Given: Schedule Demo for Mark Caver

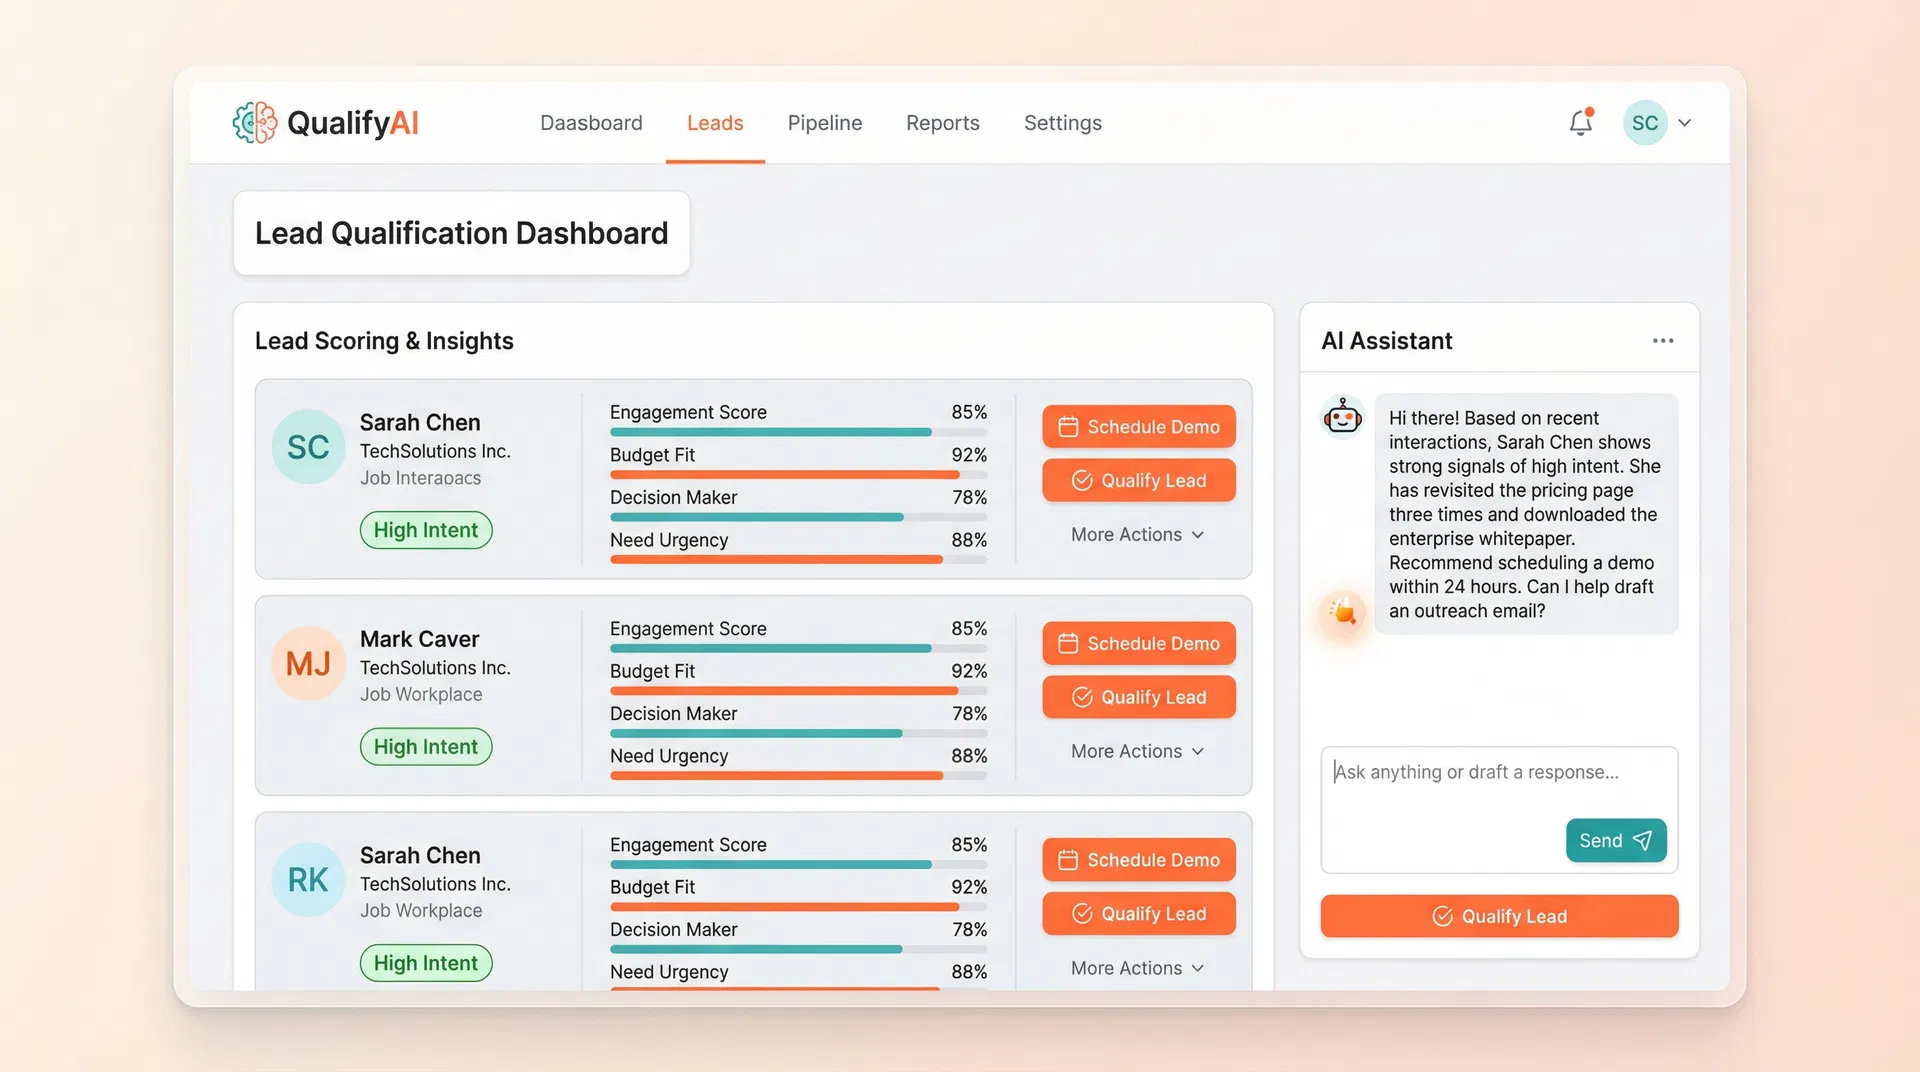Looking at the screenshot, I should tap(1139, 644).
